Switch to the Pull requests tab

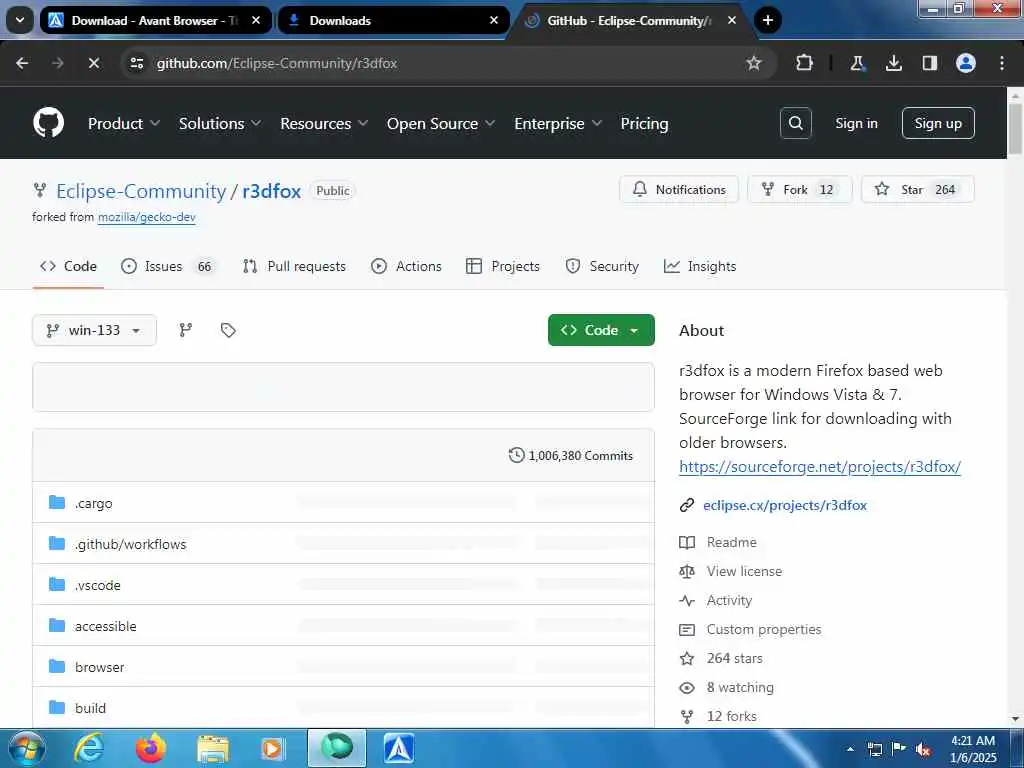(294, 266)
